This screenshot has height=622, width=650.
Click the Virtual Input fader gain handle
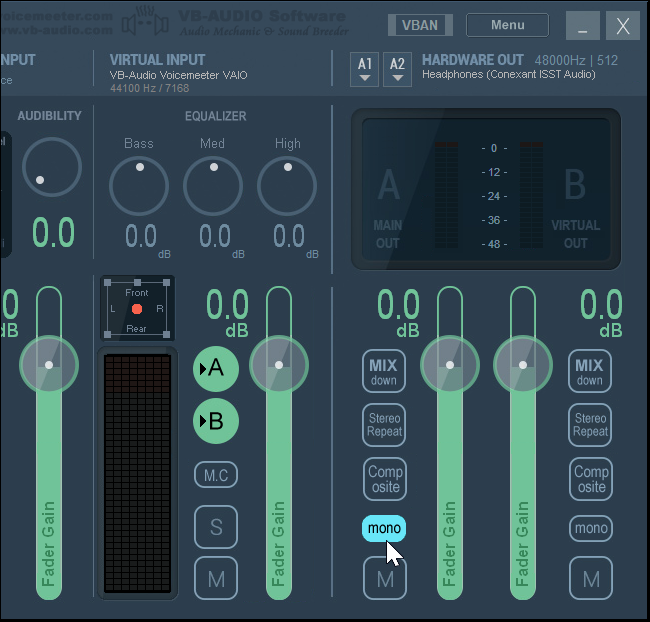[x=279, y=365]
